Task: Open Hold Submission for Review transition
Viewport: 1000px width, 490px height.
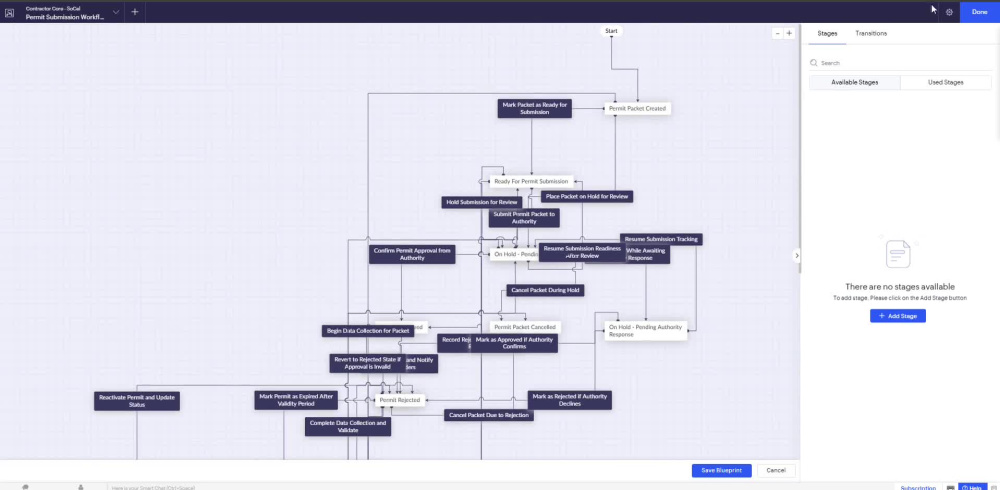Action: click(482, 202)
